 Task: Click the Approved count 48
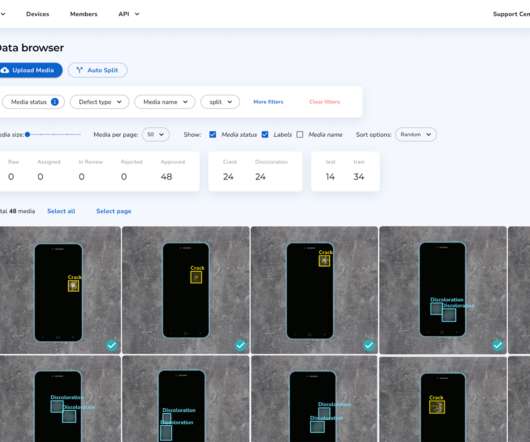(166, 177)
